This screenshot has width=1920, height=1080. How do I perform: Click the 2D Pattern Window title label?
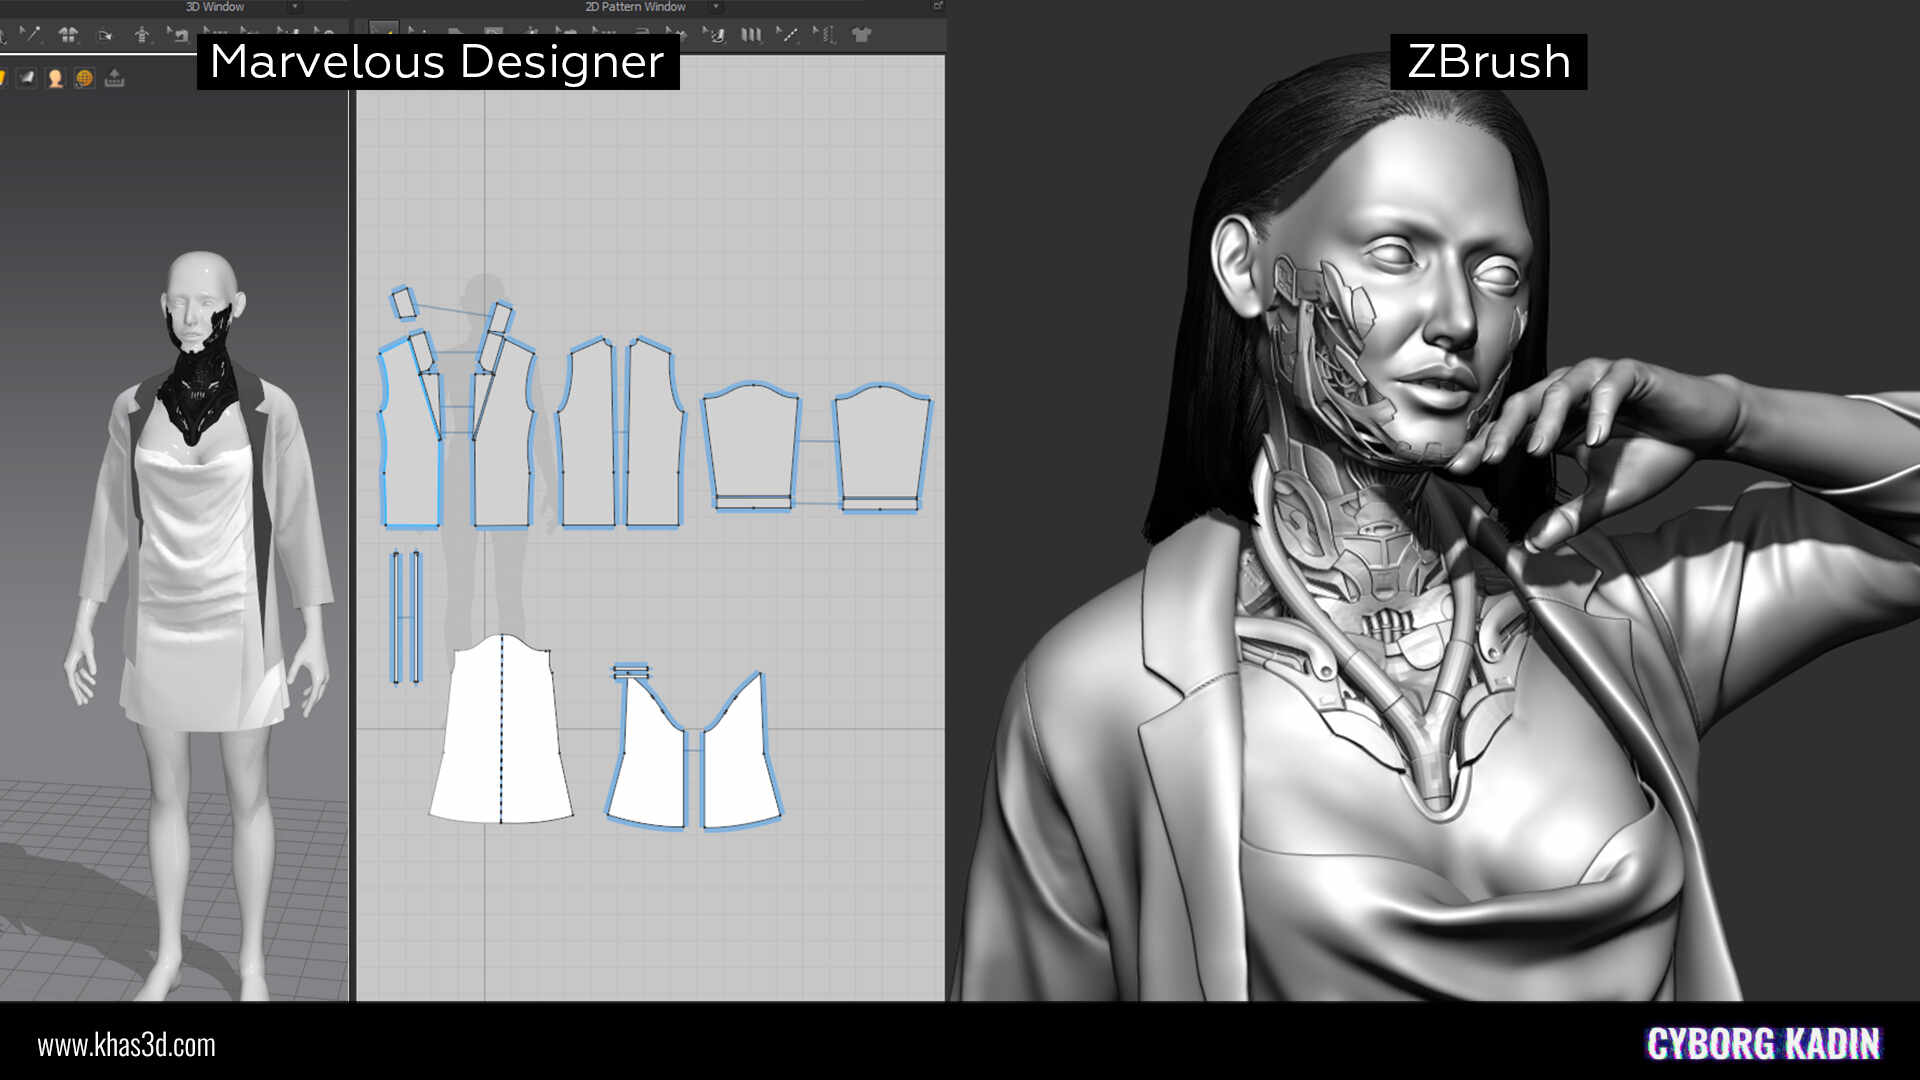point(635,7)
